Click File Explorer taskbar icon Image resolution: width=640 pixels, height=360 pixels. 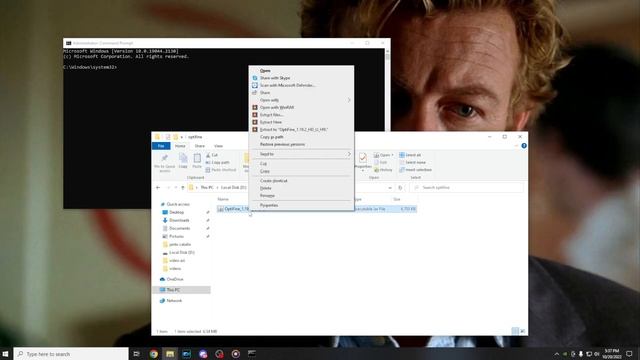pyautogui.click(x=170, y=354)
